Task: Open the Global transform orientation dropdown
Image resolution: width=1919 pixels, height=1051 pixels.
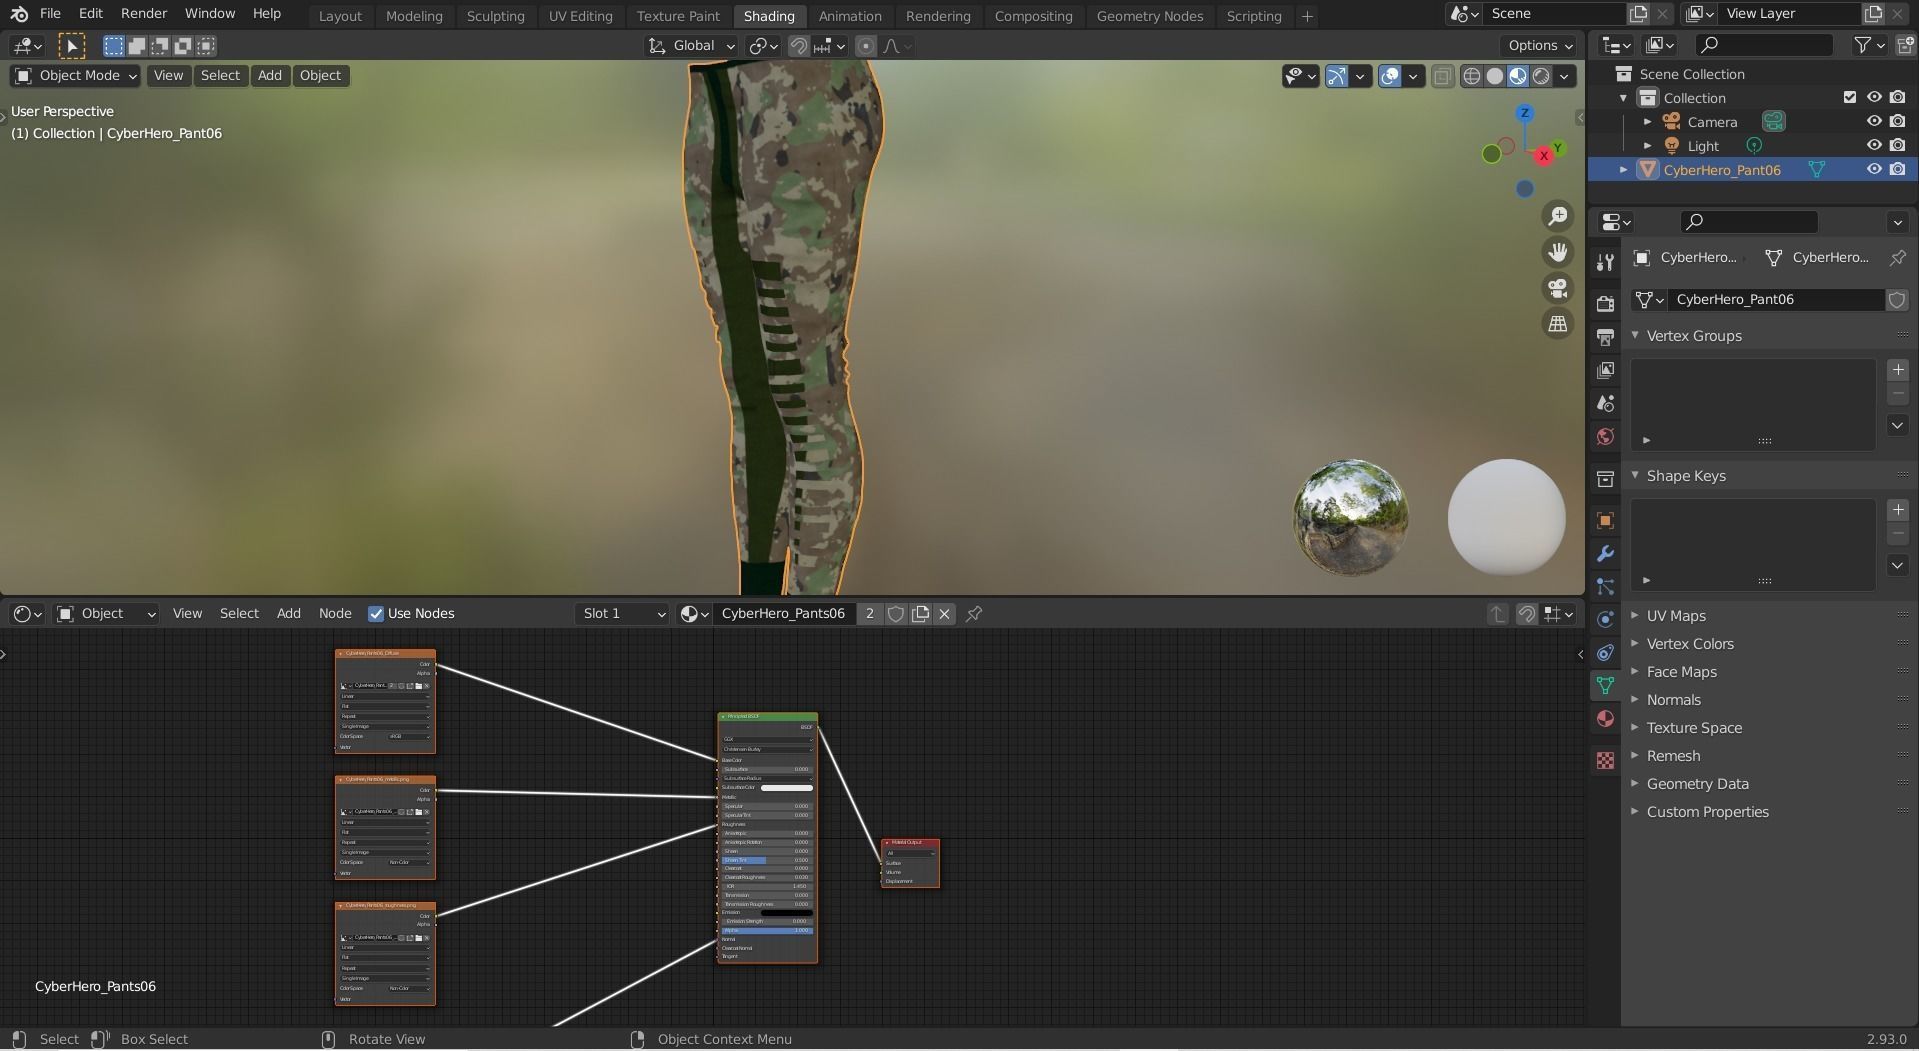Action: pyautogui.click(x=690, y=46)
